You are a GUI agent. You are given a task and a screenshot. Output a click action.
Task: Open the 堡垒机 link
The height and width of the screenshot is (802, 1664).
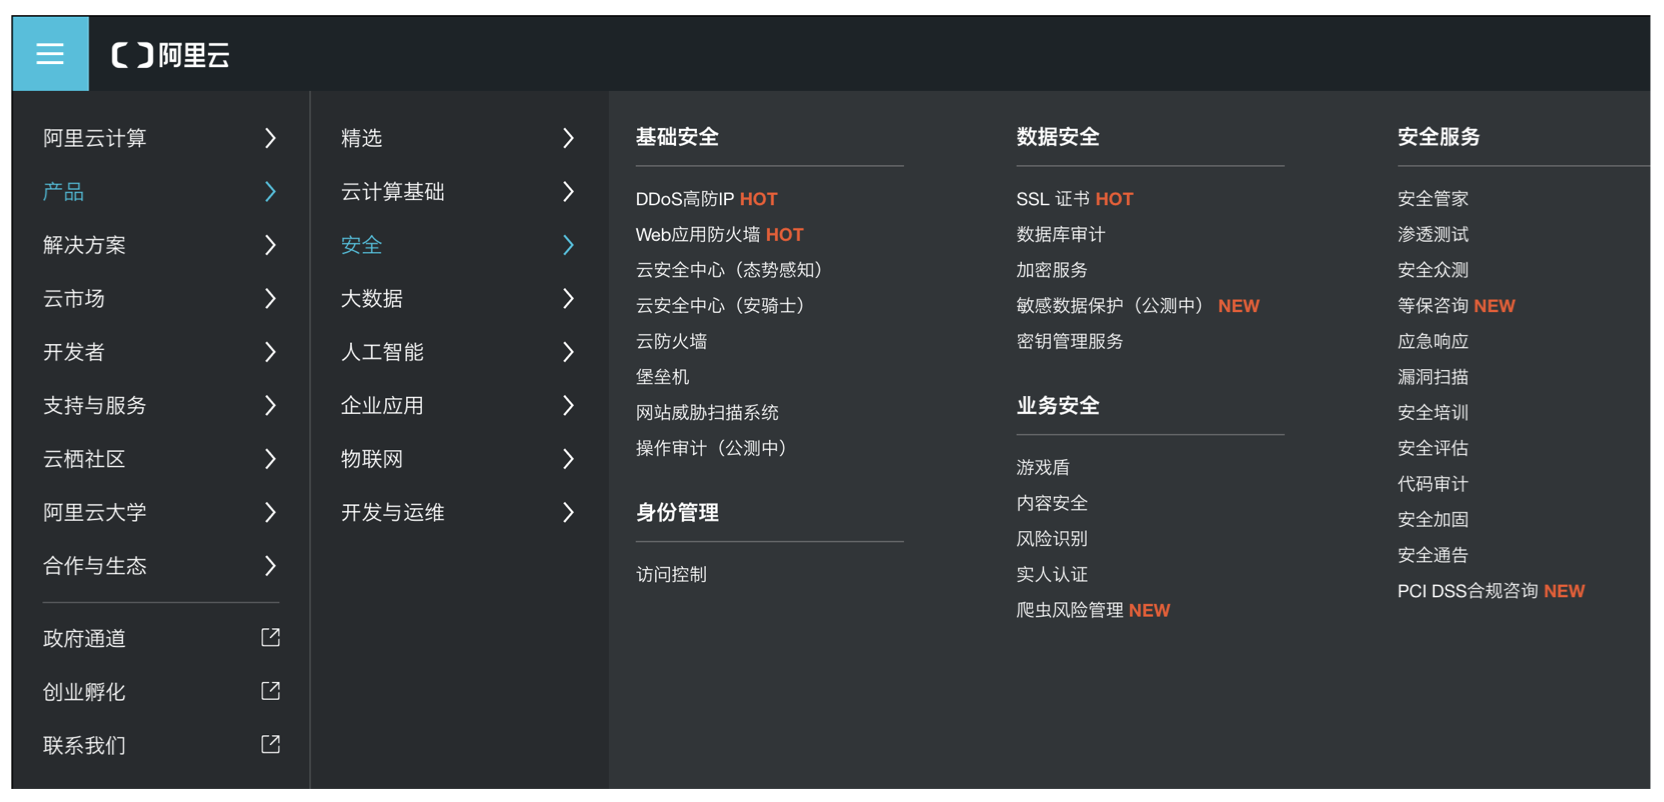tap(662, 377)
